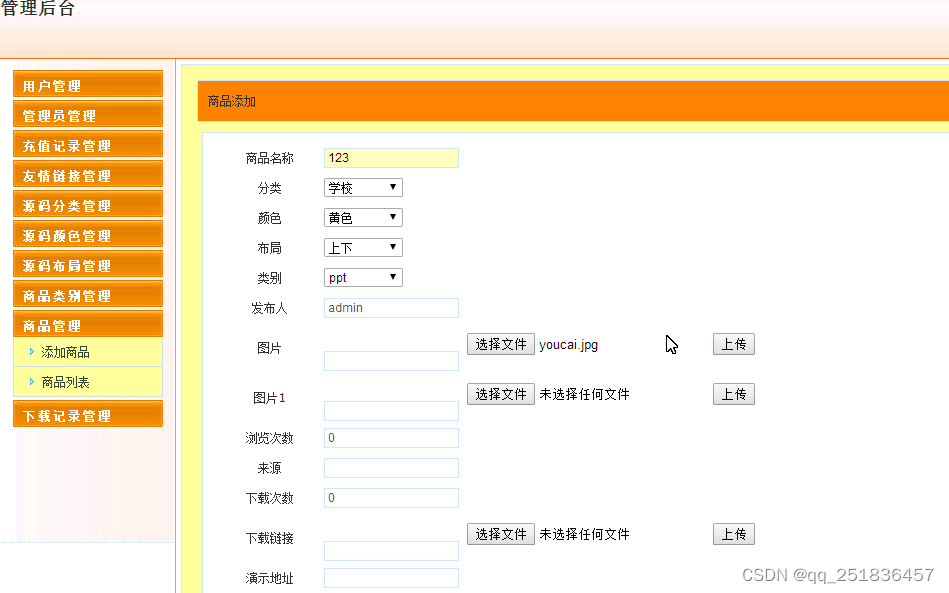949x593 pixels.
Task: Focus the 演示地址 input field
Action: click(x=391, y=578)
